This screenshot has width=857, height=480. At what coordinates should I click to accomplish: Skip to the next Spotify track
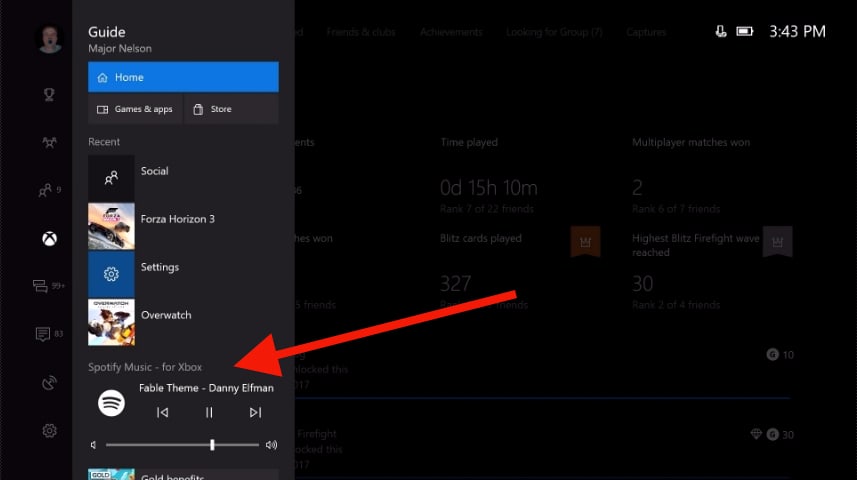coord(255,412)
